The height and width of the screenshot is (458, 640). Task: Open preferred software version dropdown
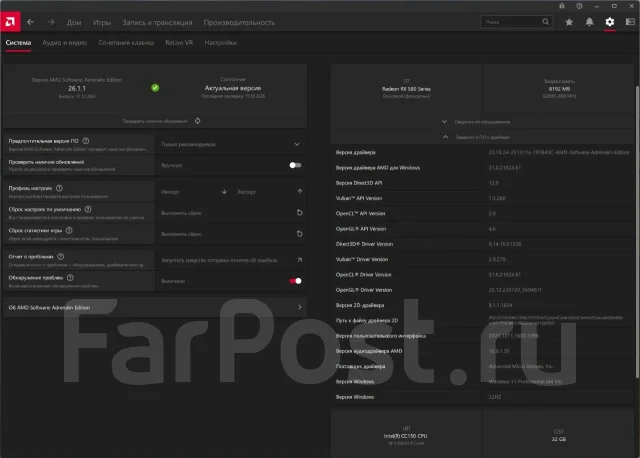click(231, 144)
